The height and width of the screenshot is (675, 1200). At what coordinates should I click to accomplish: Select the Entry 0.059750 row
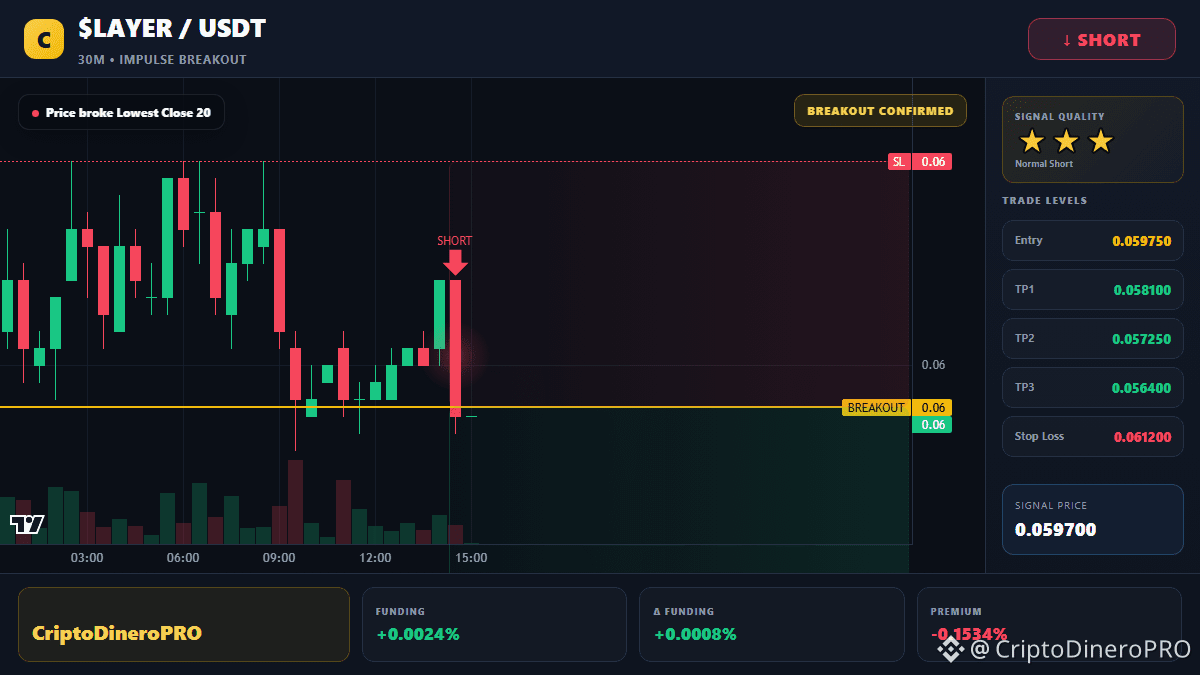click(1092, 240)
